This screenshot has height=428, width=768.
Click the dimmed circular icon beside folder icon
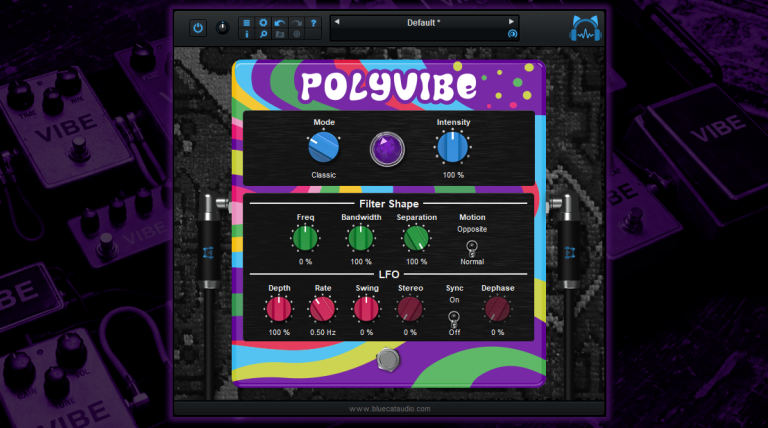(296, 34)
